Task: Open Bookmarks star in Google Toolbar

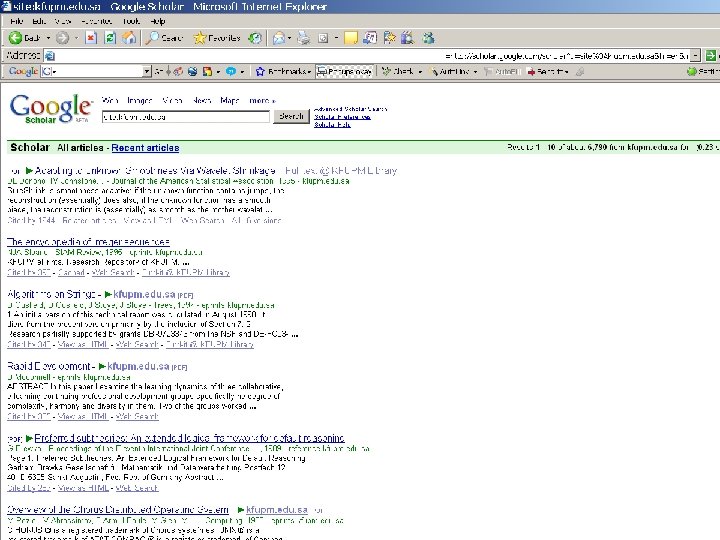Action: click(260, 71)
